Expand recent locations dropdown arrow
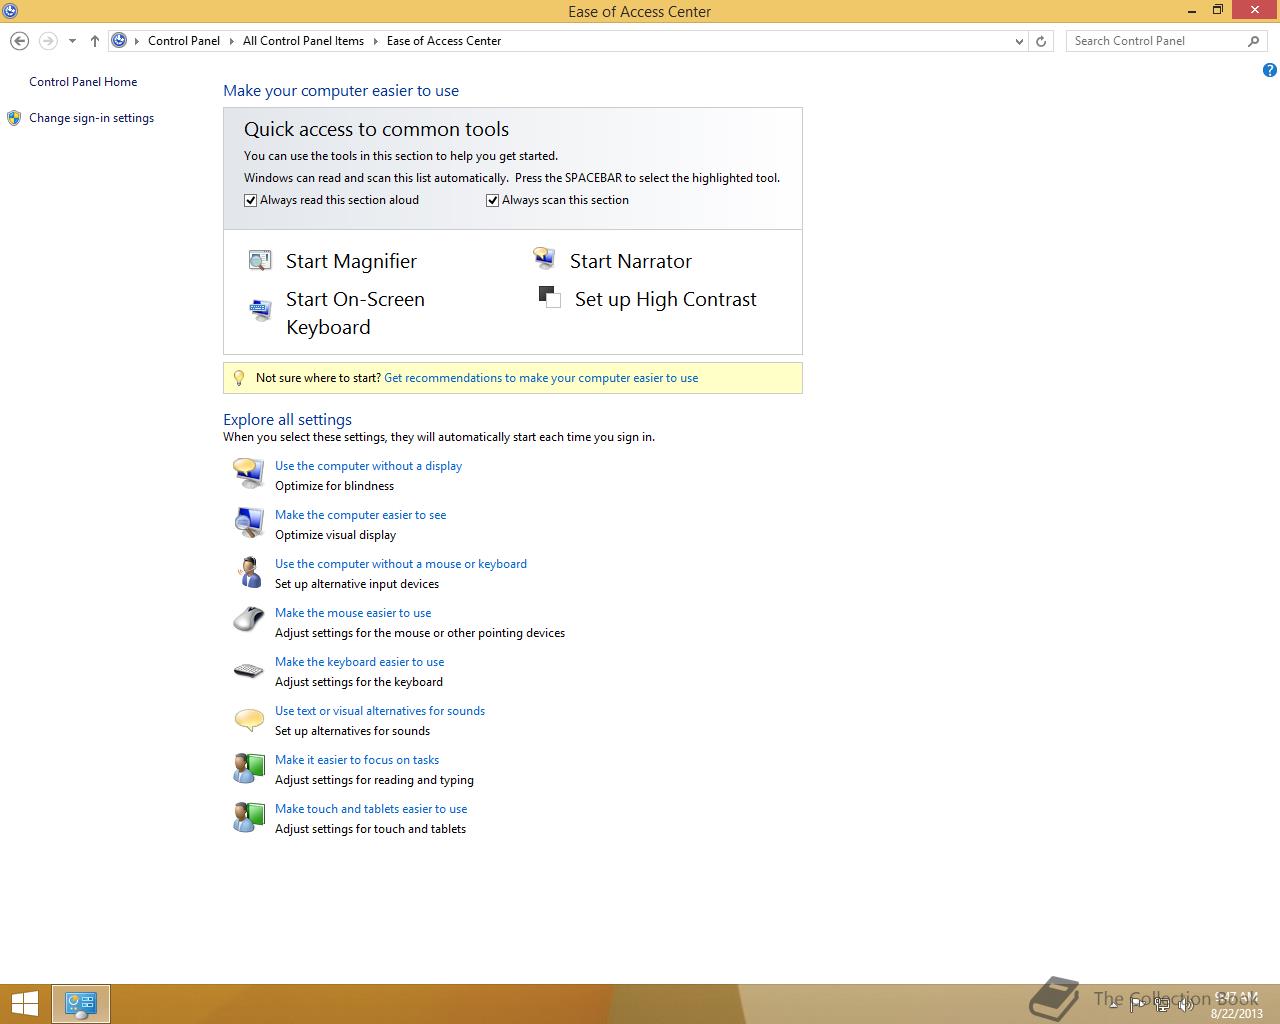Screen dimensions: 1280x1024 tap(72, 41)
